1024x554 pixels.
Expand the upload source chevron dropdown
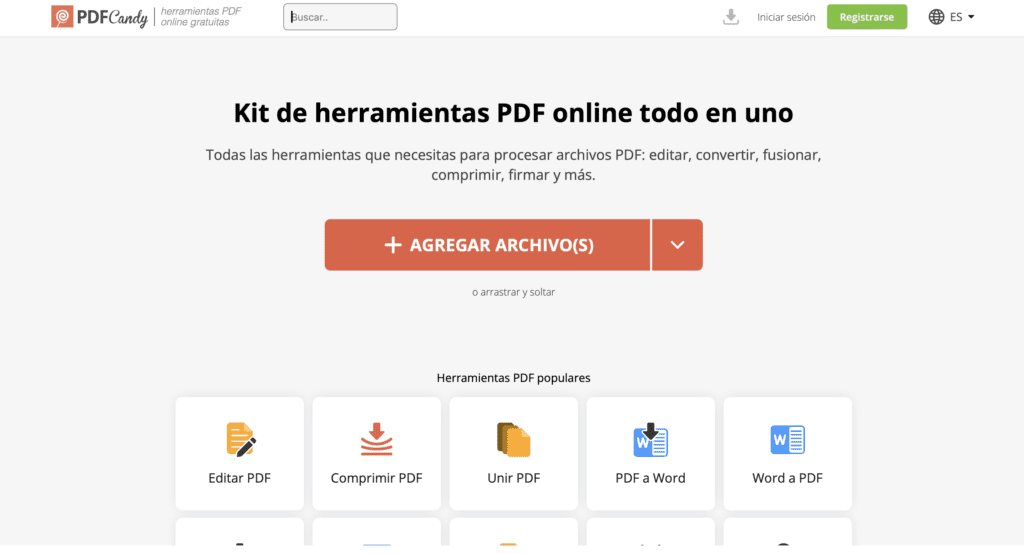[x=677, y=245]
